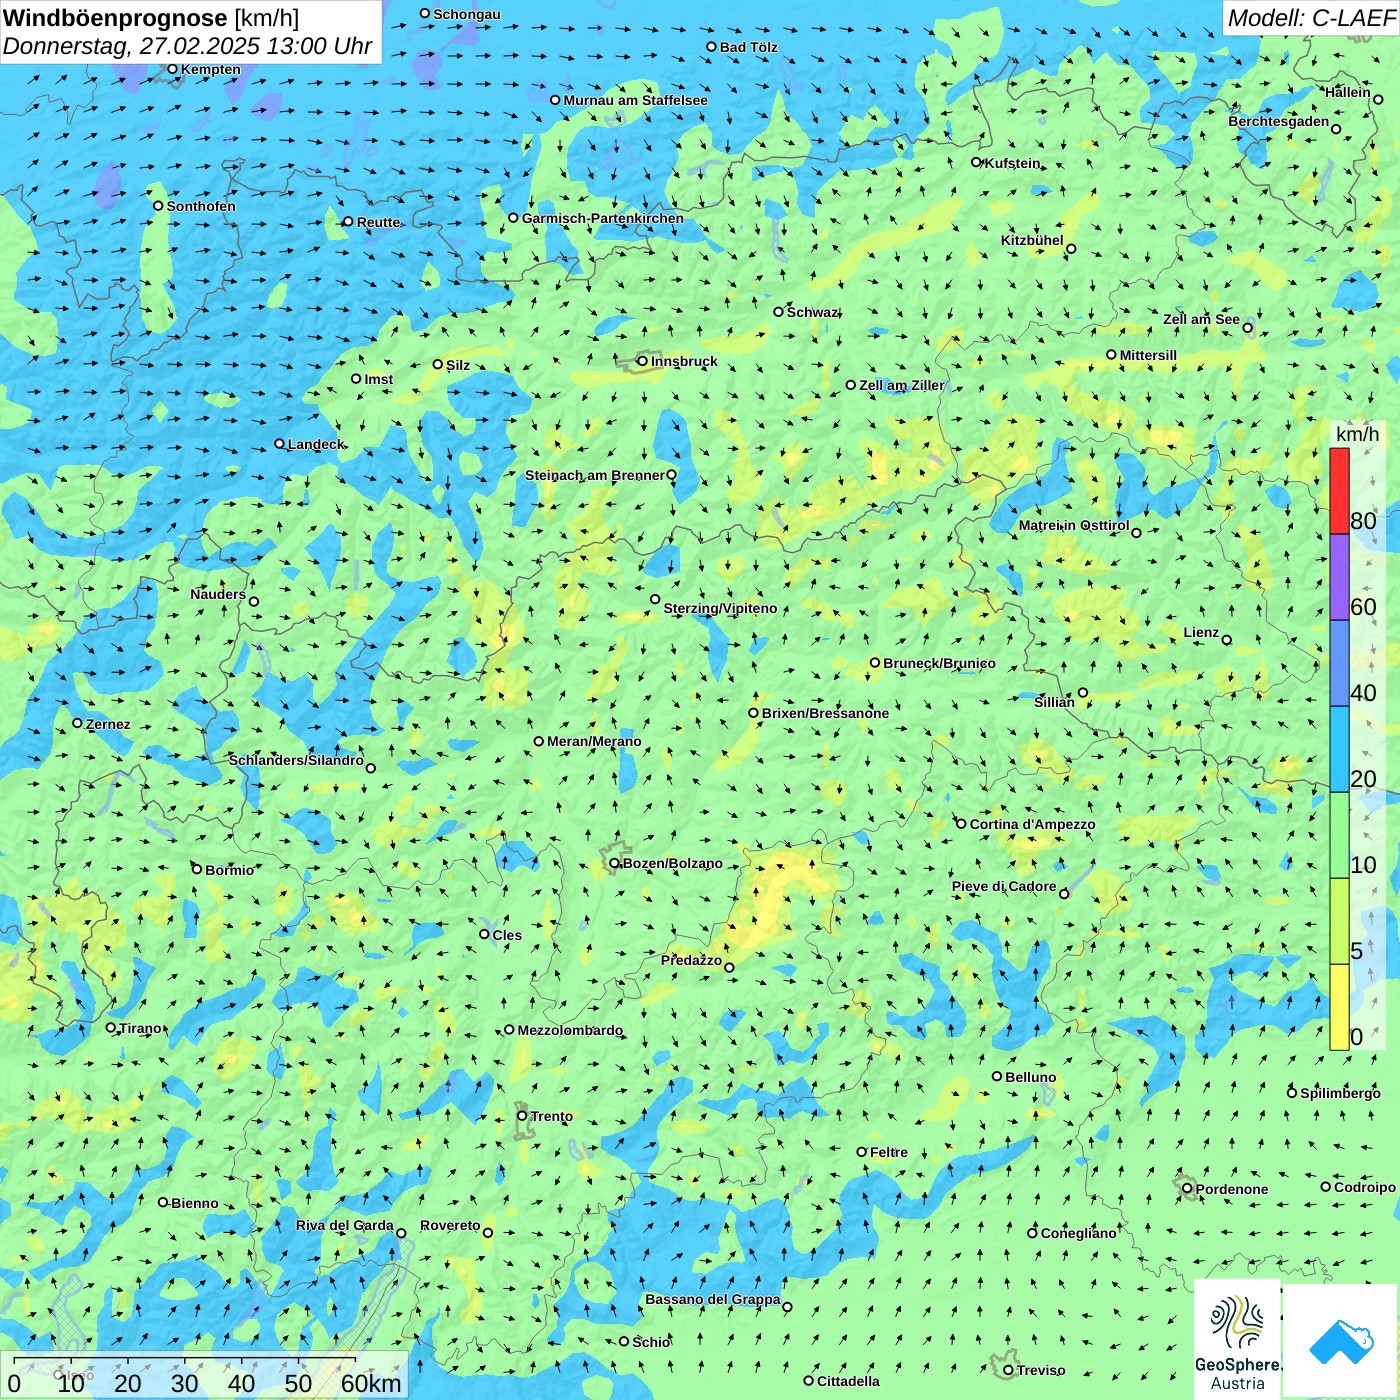Image resolution: width=1400 pixels, height=1400 pixels.
Task: Click the Sterzing/Vipiteno label
Action: pos(720,608)
